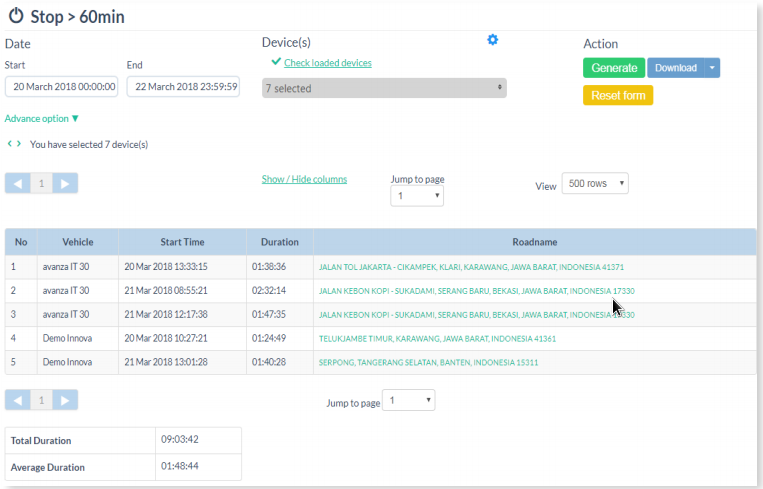Click the Check loaded devices link
This screenshot has height=489, width=763.
tap(327, 63)
